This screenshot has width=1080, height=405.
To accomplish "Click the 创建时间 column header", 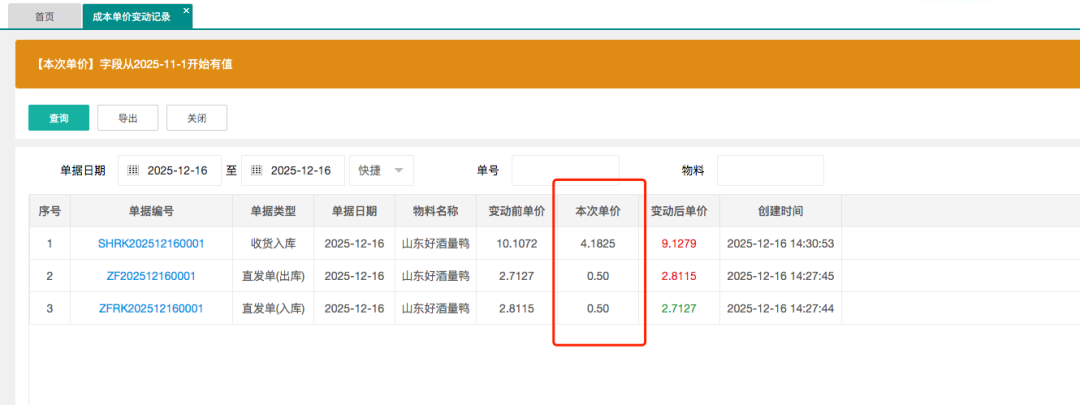I will (x=780, y=211).
